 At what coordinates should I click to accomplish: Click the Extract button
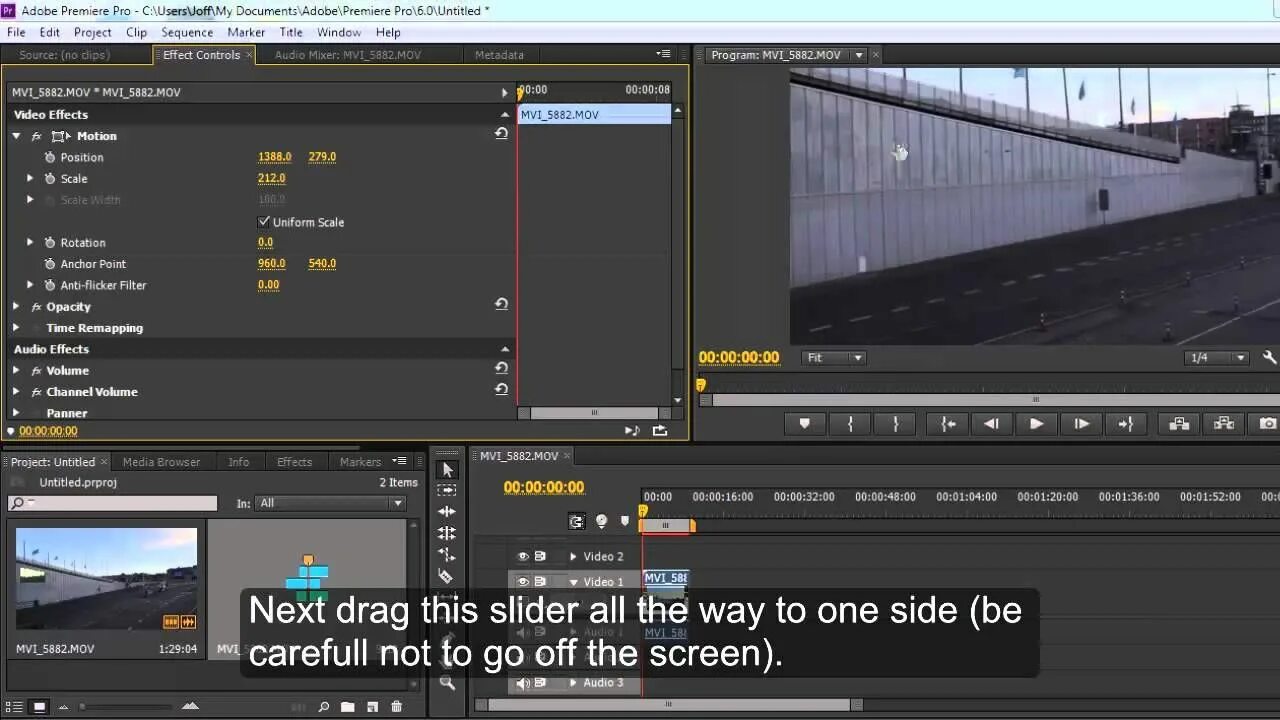(x=1224, y=424)
